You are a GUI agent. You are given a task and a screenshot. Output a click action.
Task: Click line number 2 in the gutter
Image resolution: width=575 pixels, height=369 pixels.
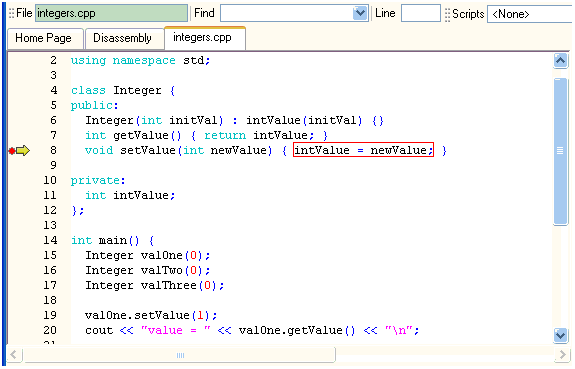pyautogui.click(x=54, y=60)
